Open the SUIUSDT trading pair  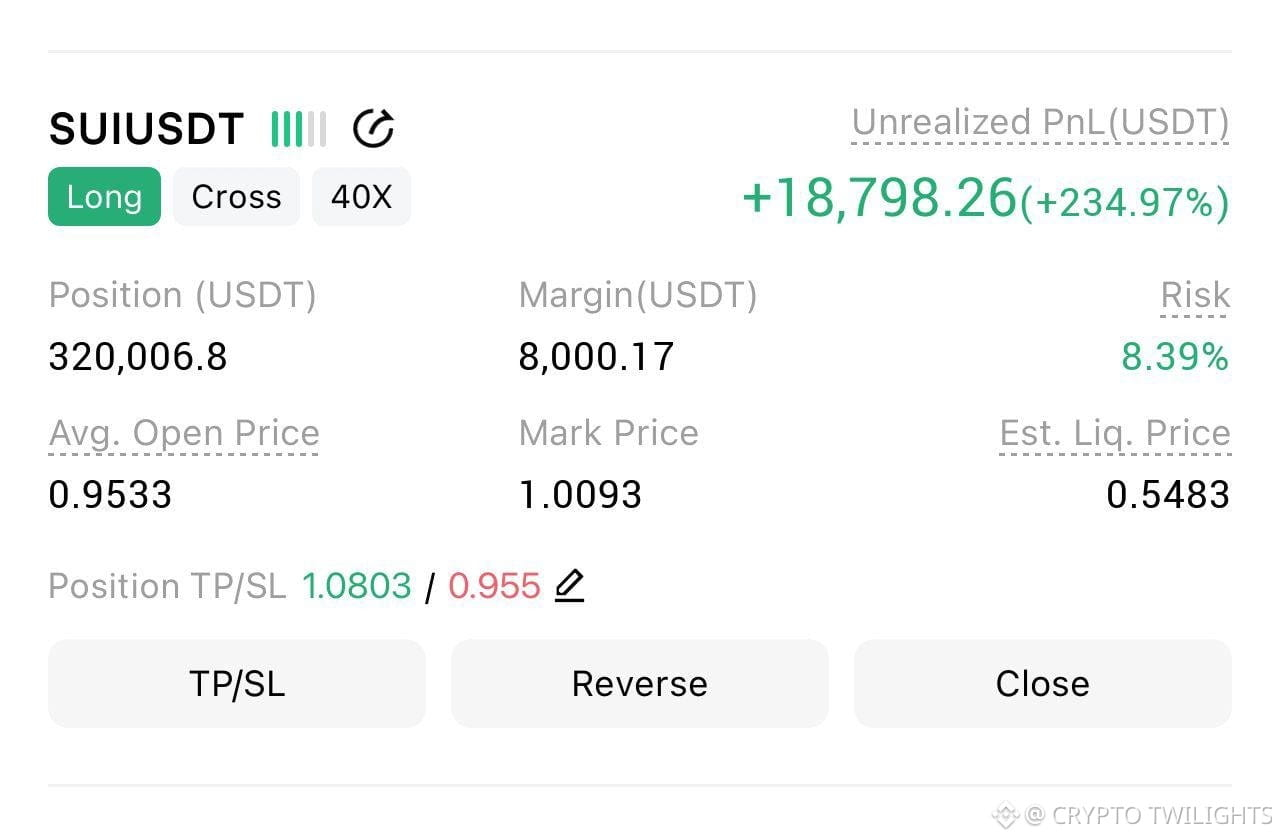[x=146, y=129]
